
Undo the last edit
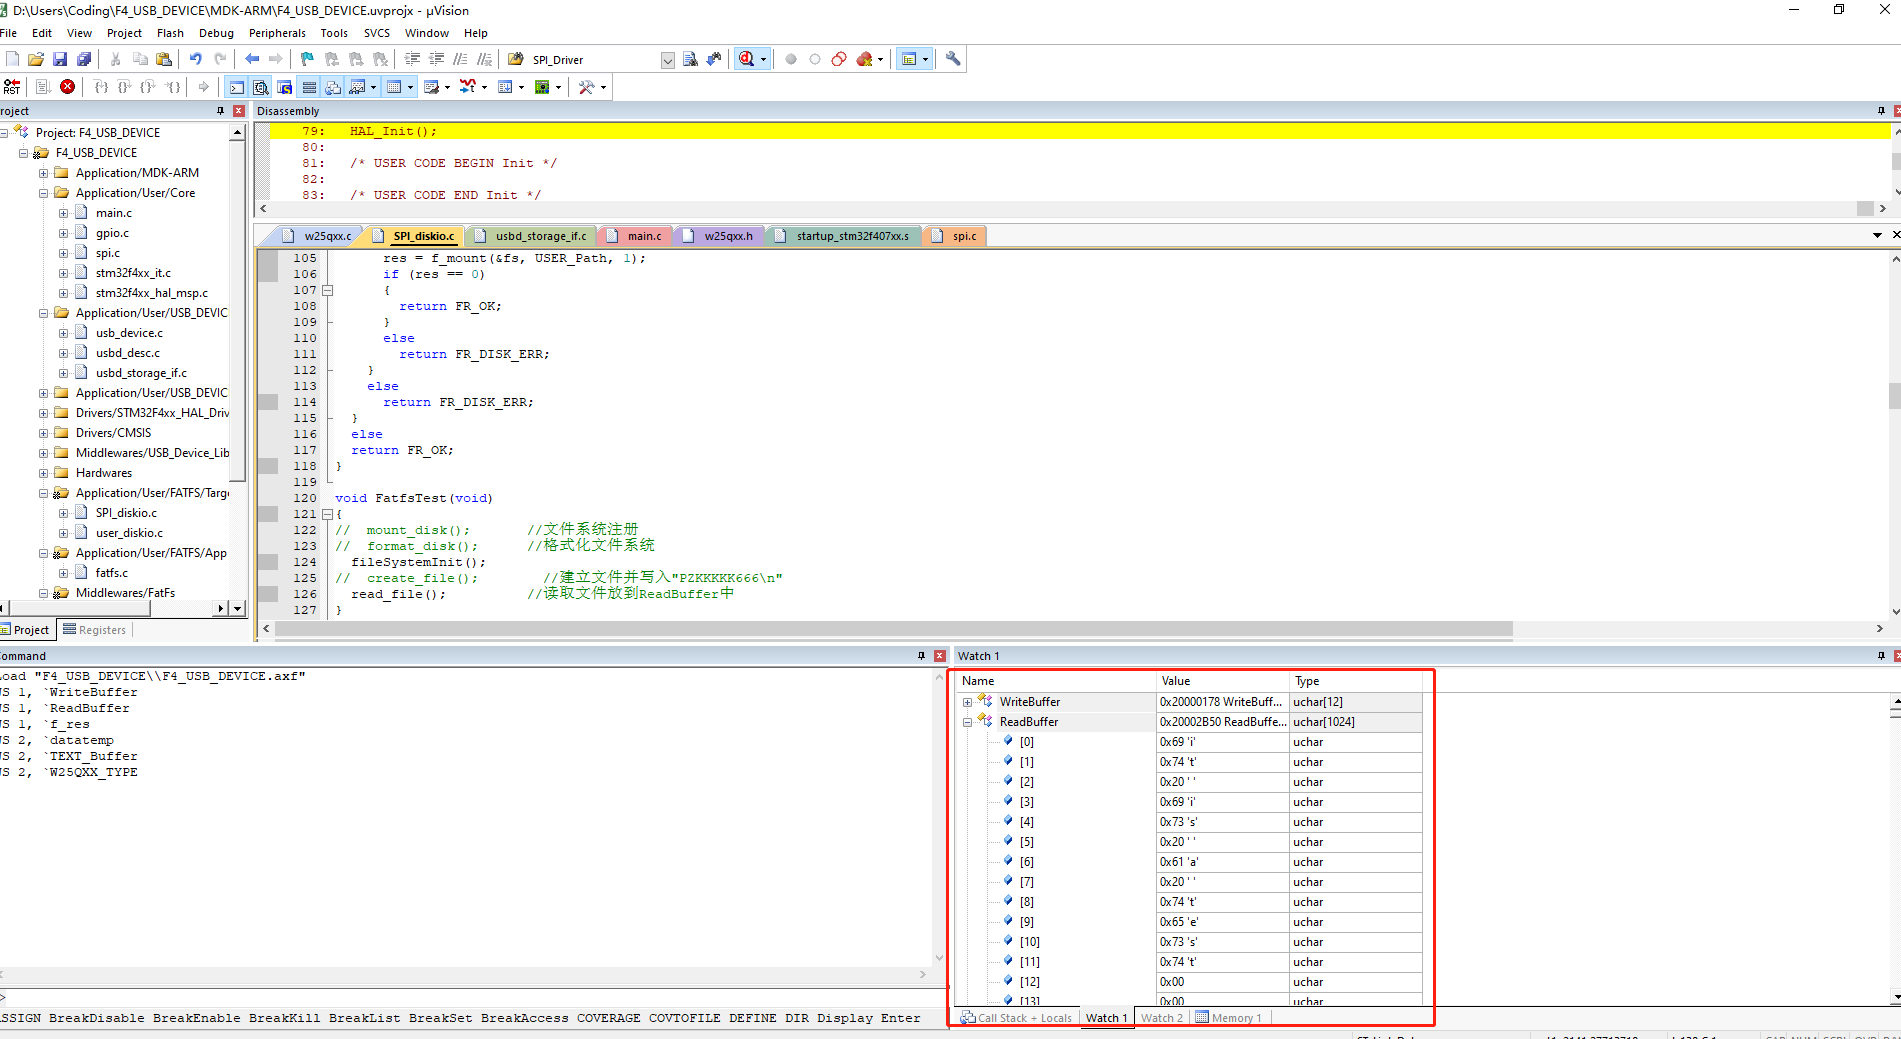click(196, 59)
